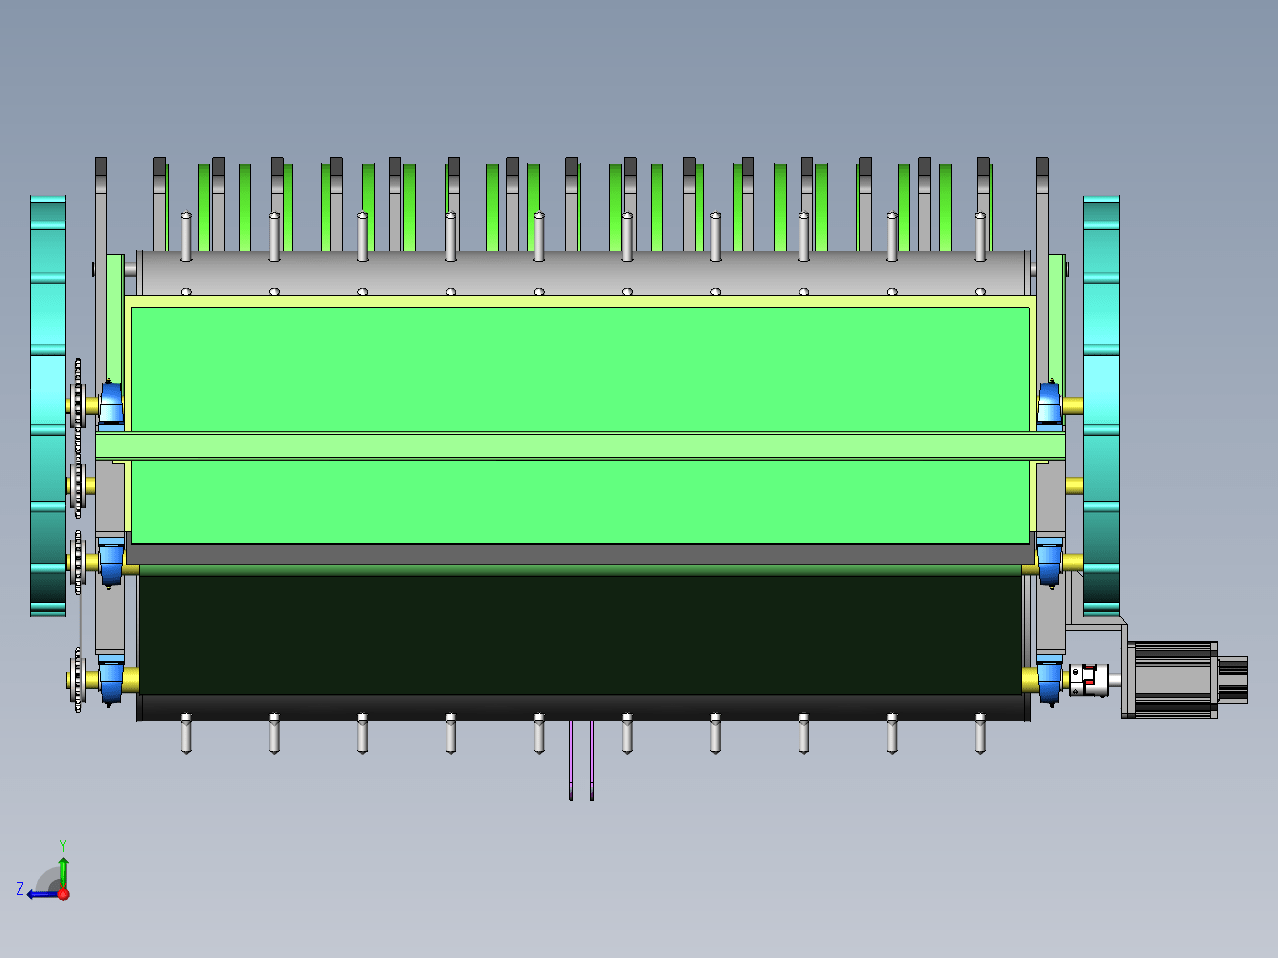Pick the right cyan ground wheel
The height and width of the screenshot is (958, 1278).
point(1101,405)
